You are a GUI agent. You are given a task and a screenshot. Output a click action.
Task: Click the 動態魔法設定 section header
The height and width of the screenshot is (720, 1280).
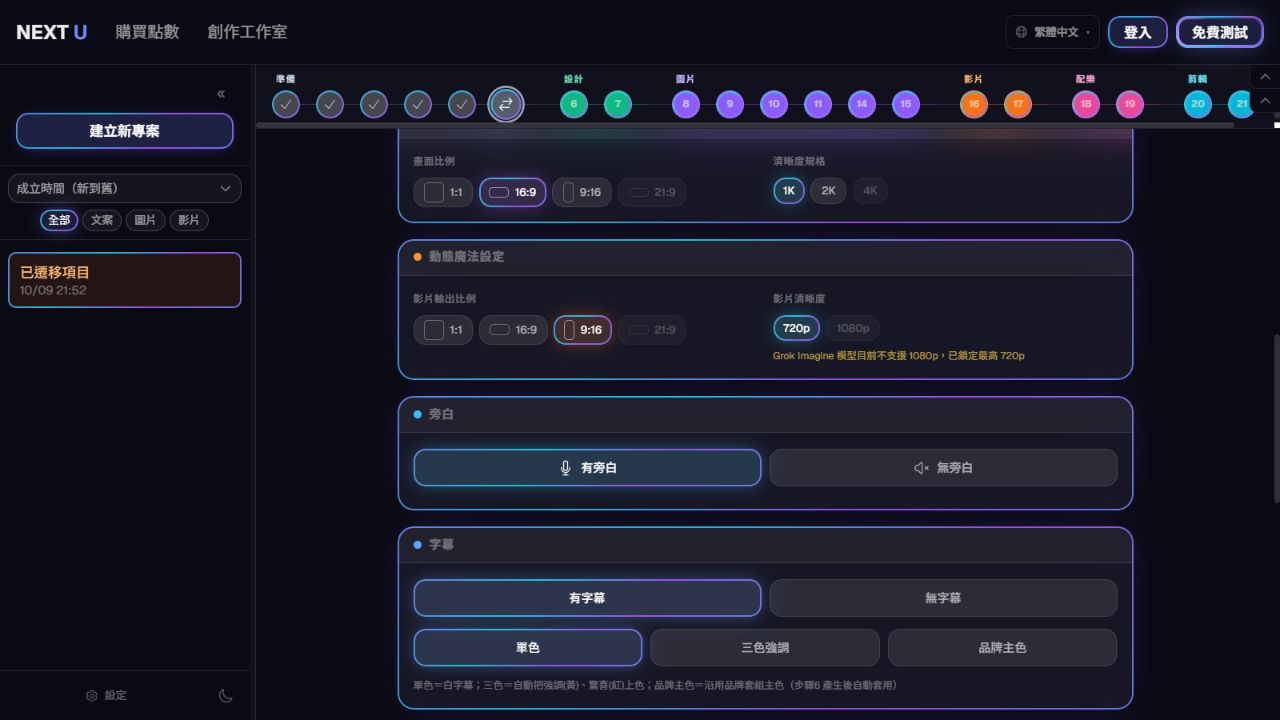pyautogui.click(x=765, y=257)
